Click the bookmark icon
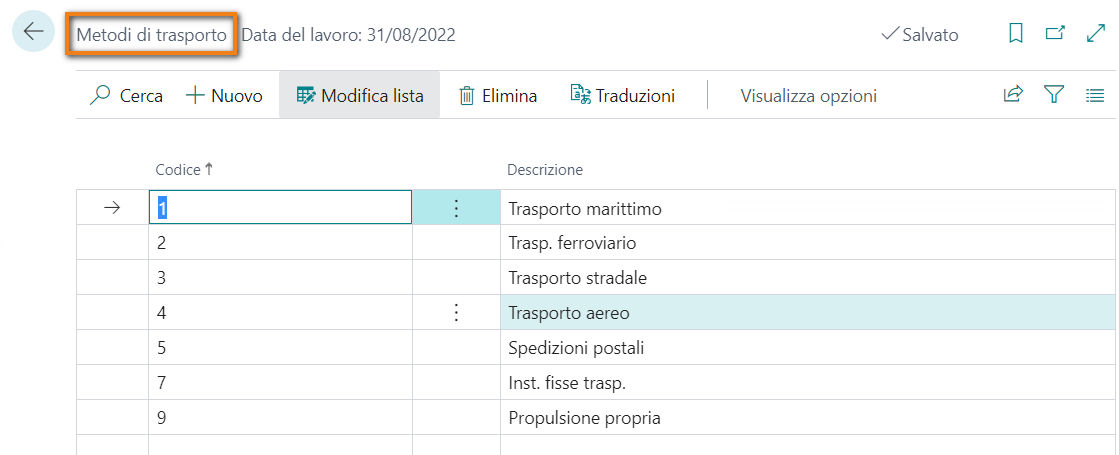Viewport: 1119px width, 455px height. [1016, 34]
